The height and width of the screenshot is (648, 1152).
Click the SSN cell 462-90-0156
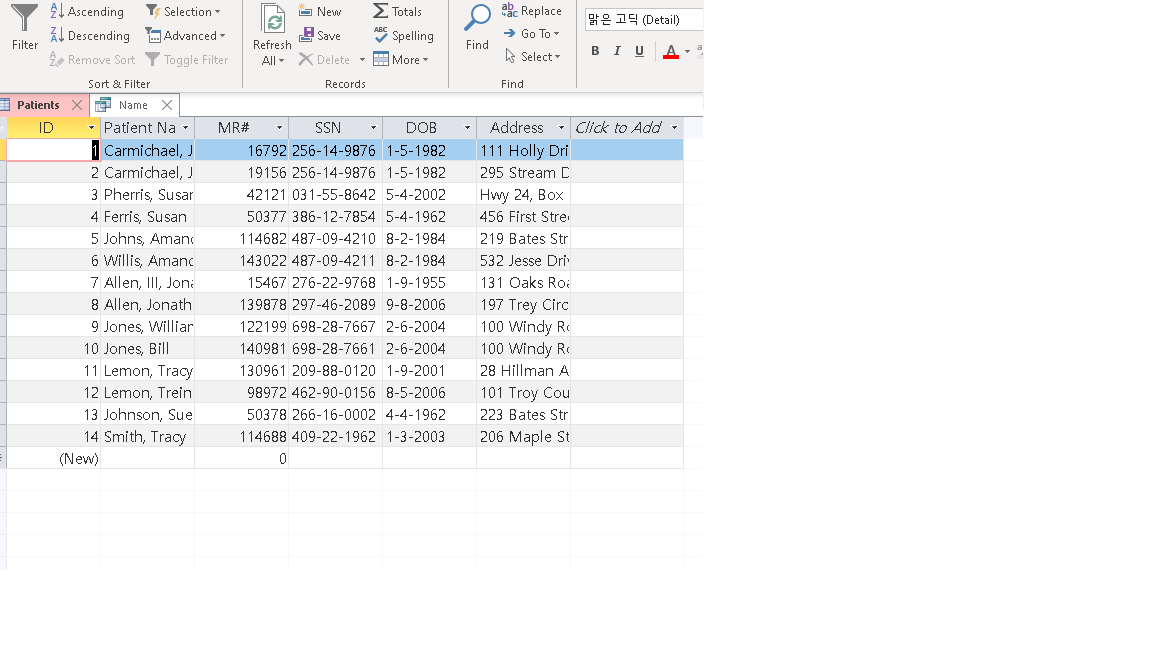point(336,393)
